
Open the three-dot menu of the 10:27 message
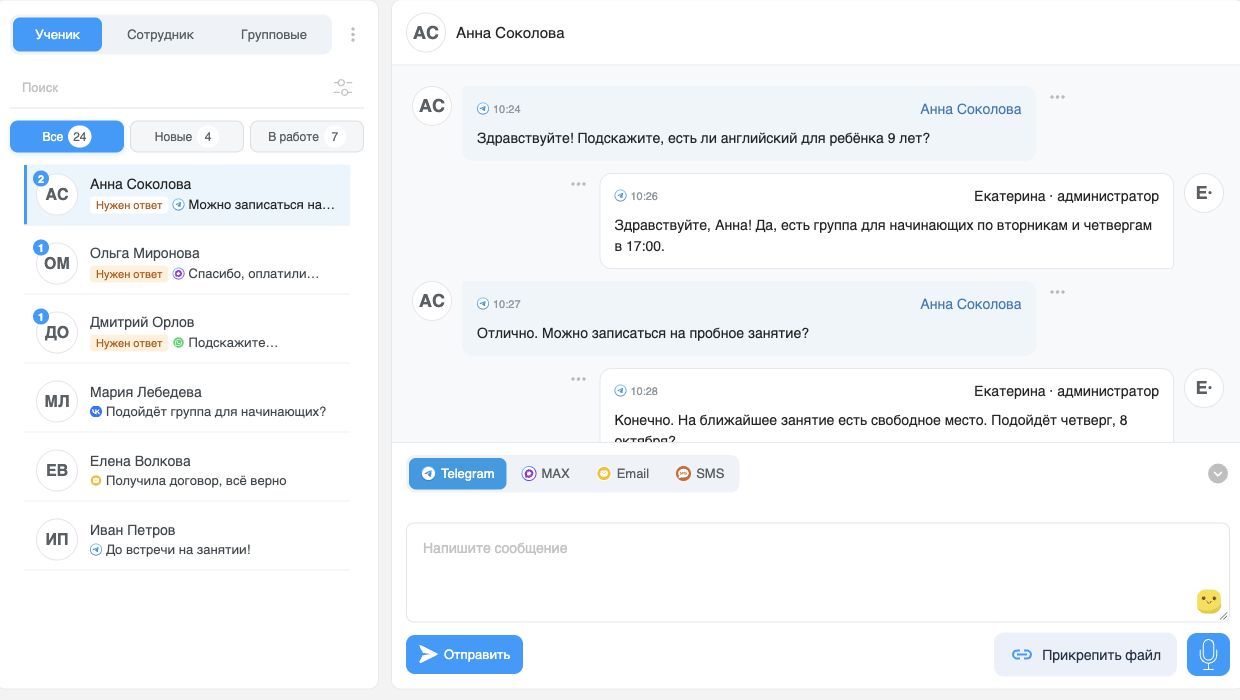click(1057, 292)
